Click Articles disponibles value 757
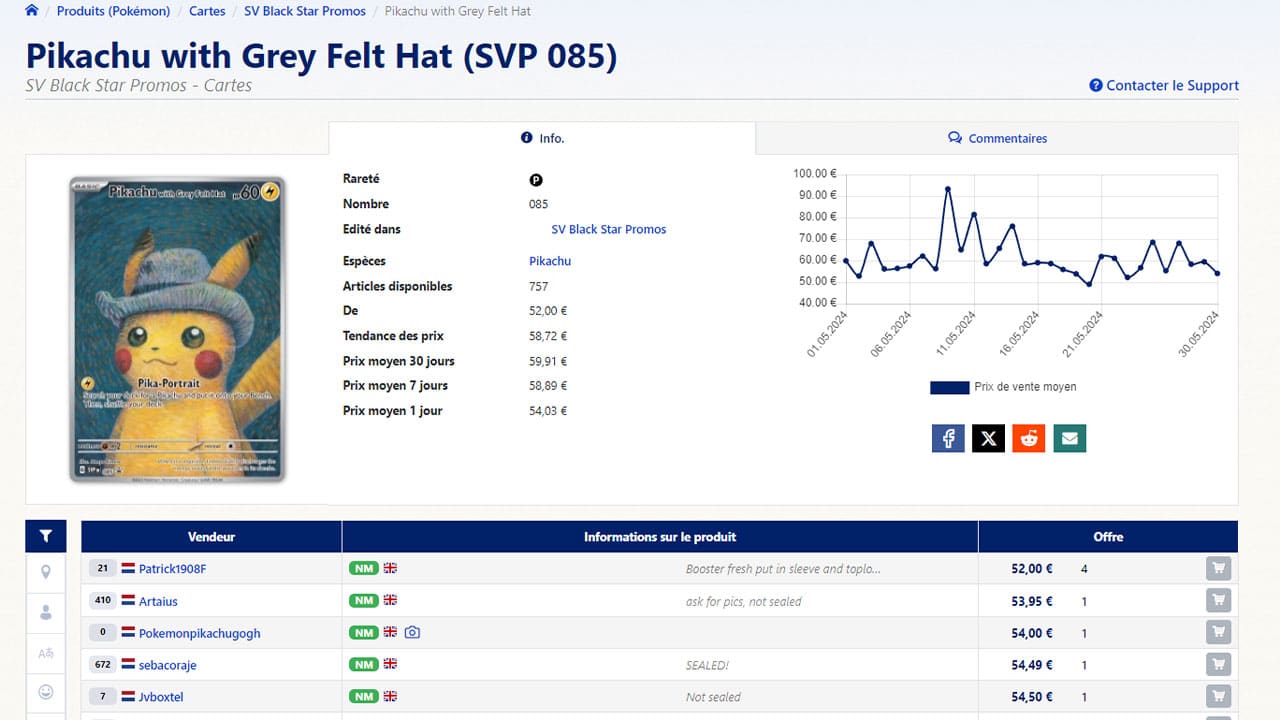Image resolution: width=1280 pixels, height=720 pixels. coord(539,286)
